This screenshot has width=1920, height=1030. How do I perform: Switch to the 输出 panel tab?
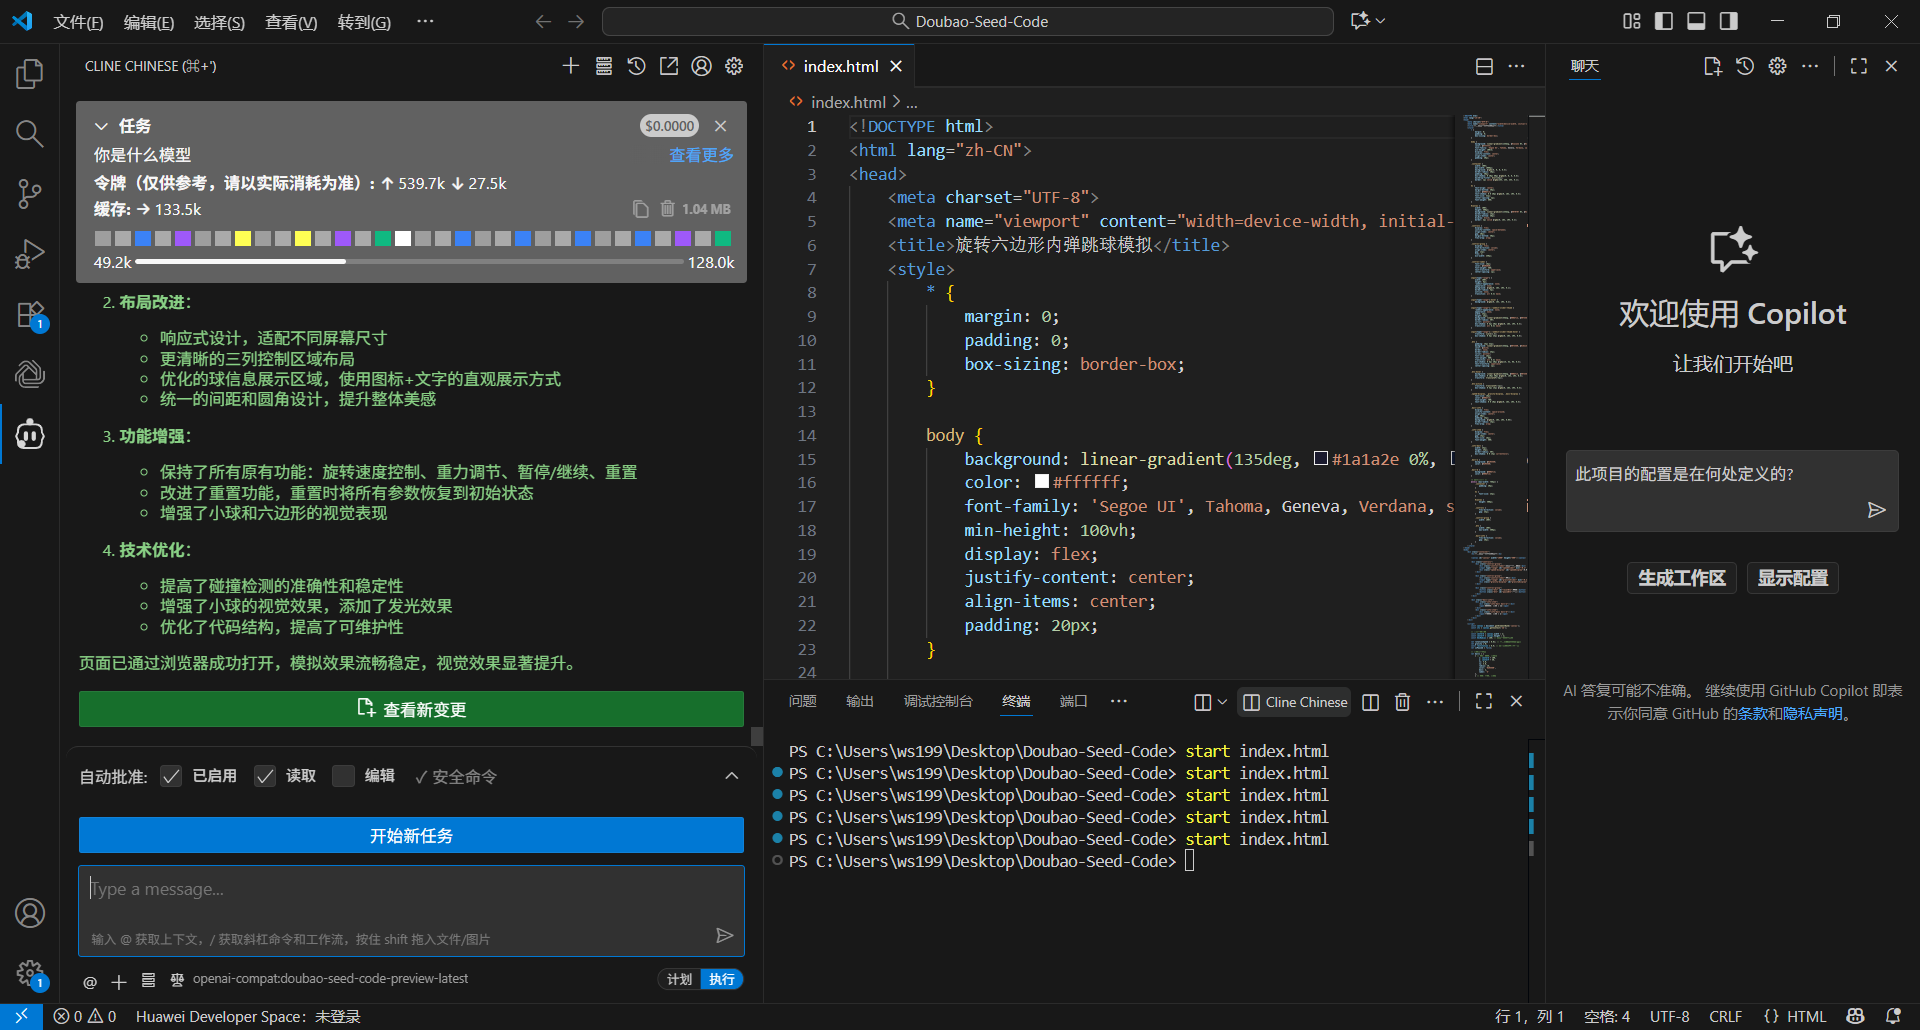[859, 702]
